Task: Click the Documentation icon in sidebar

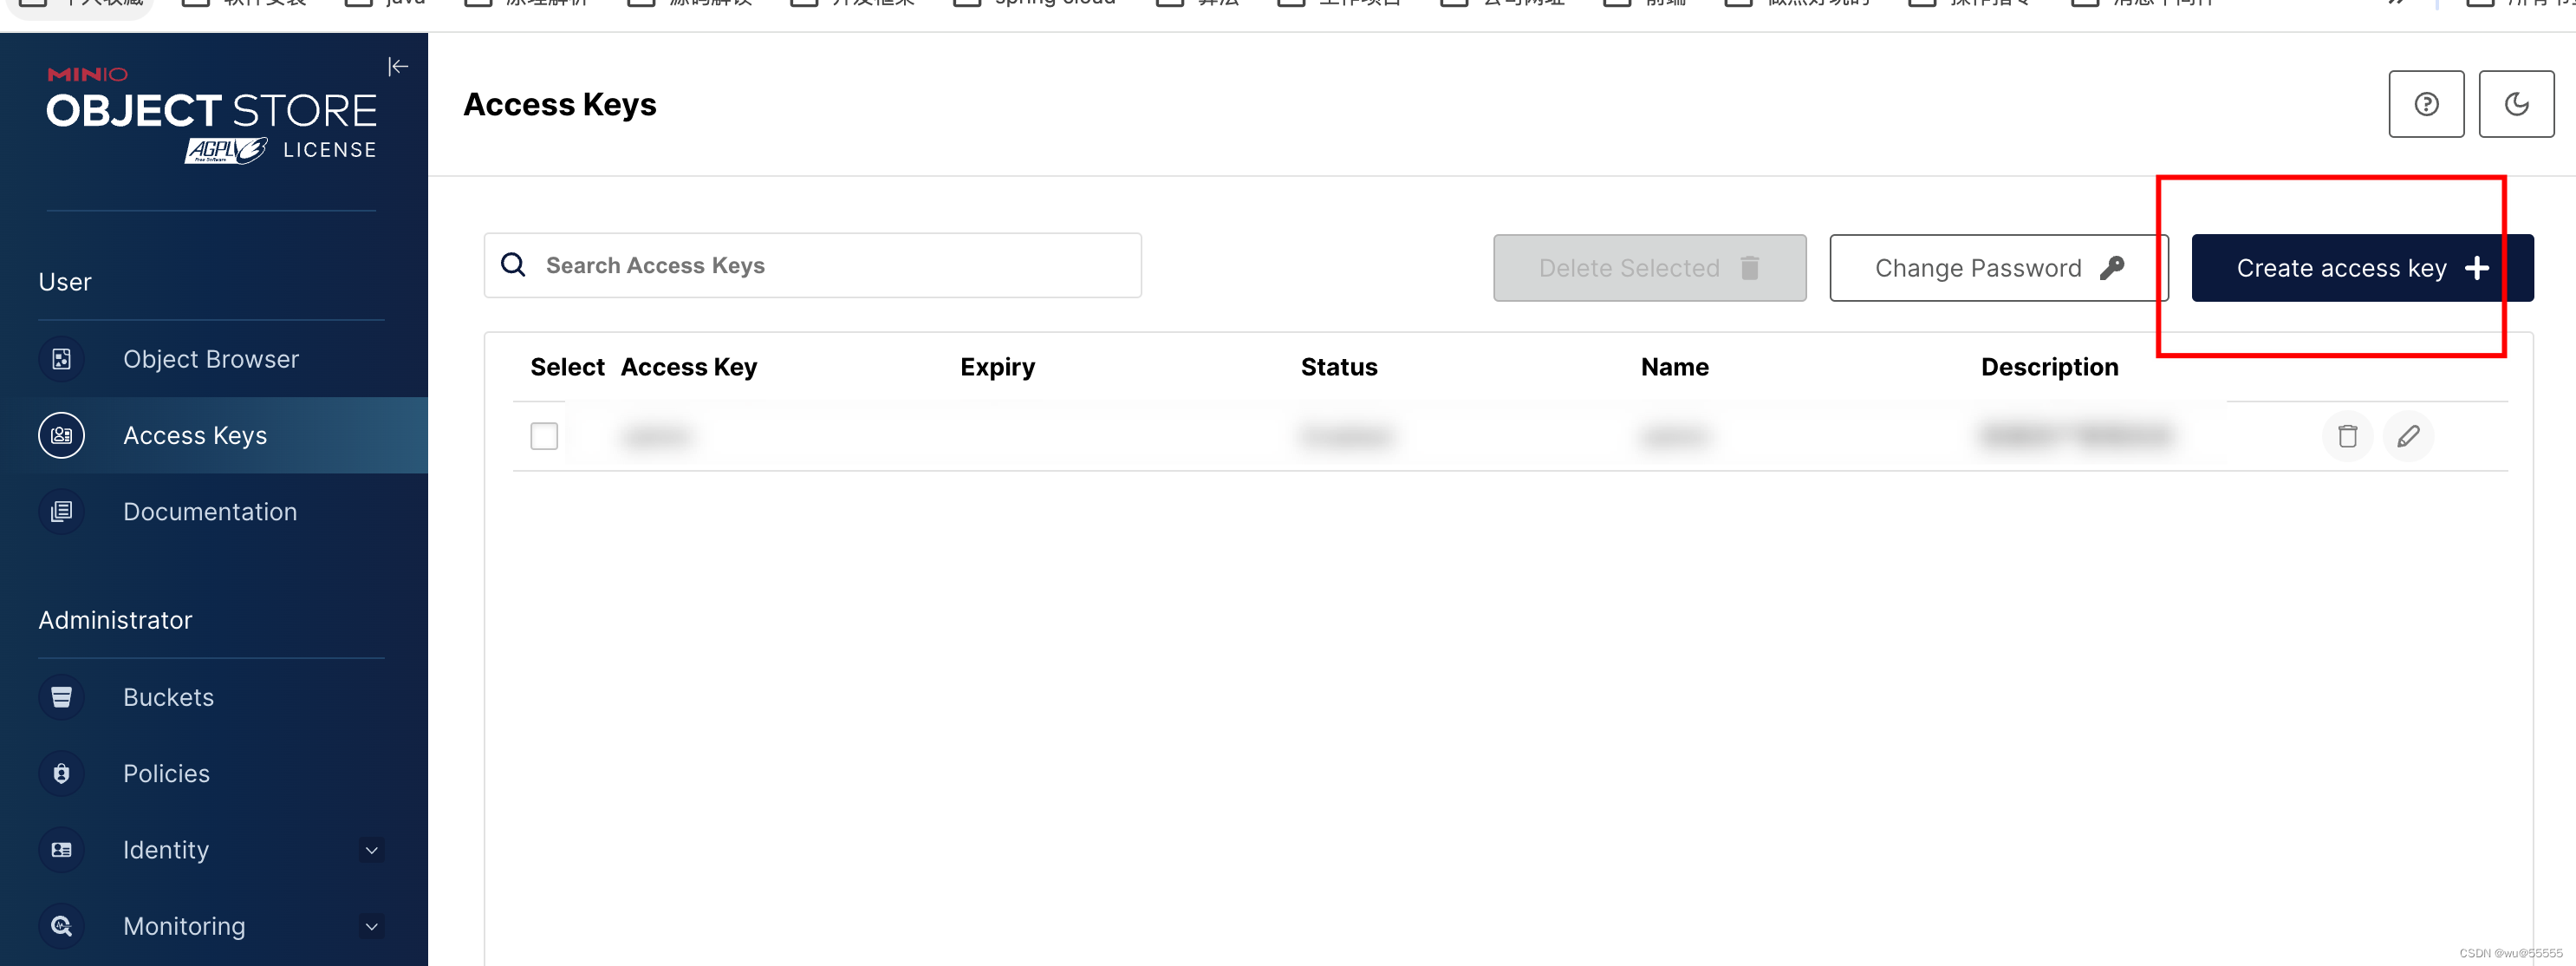Action: [61, 511]
